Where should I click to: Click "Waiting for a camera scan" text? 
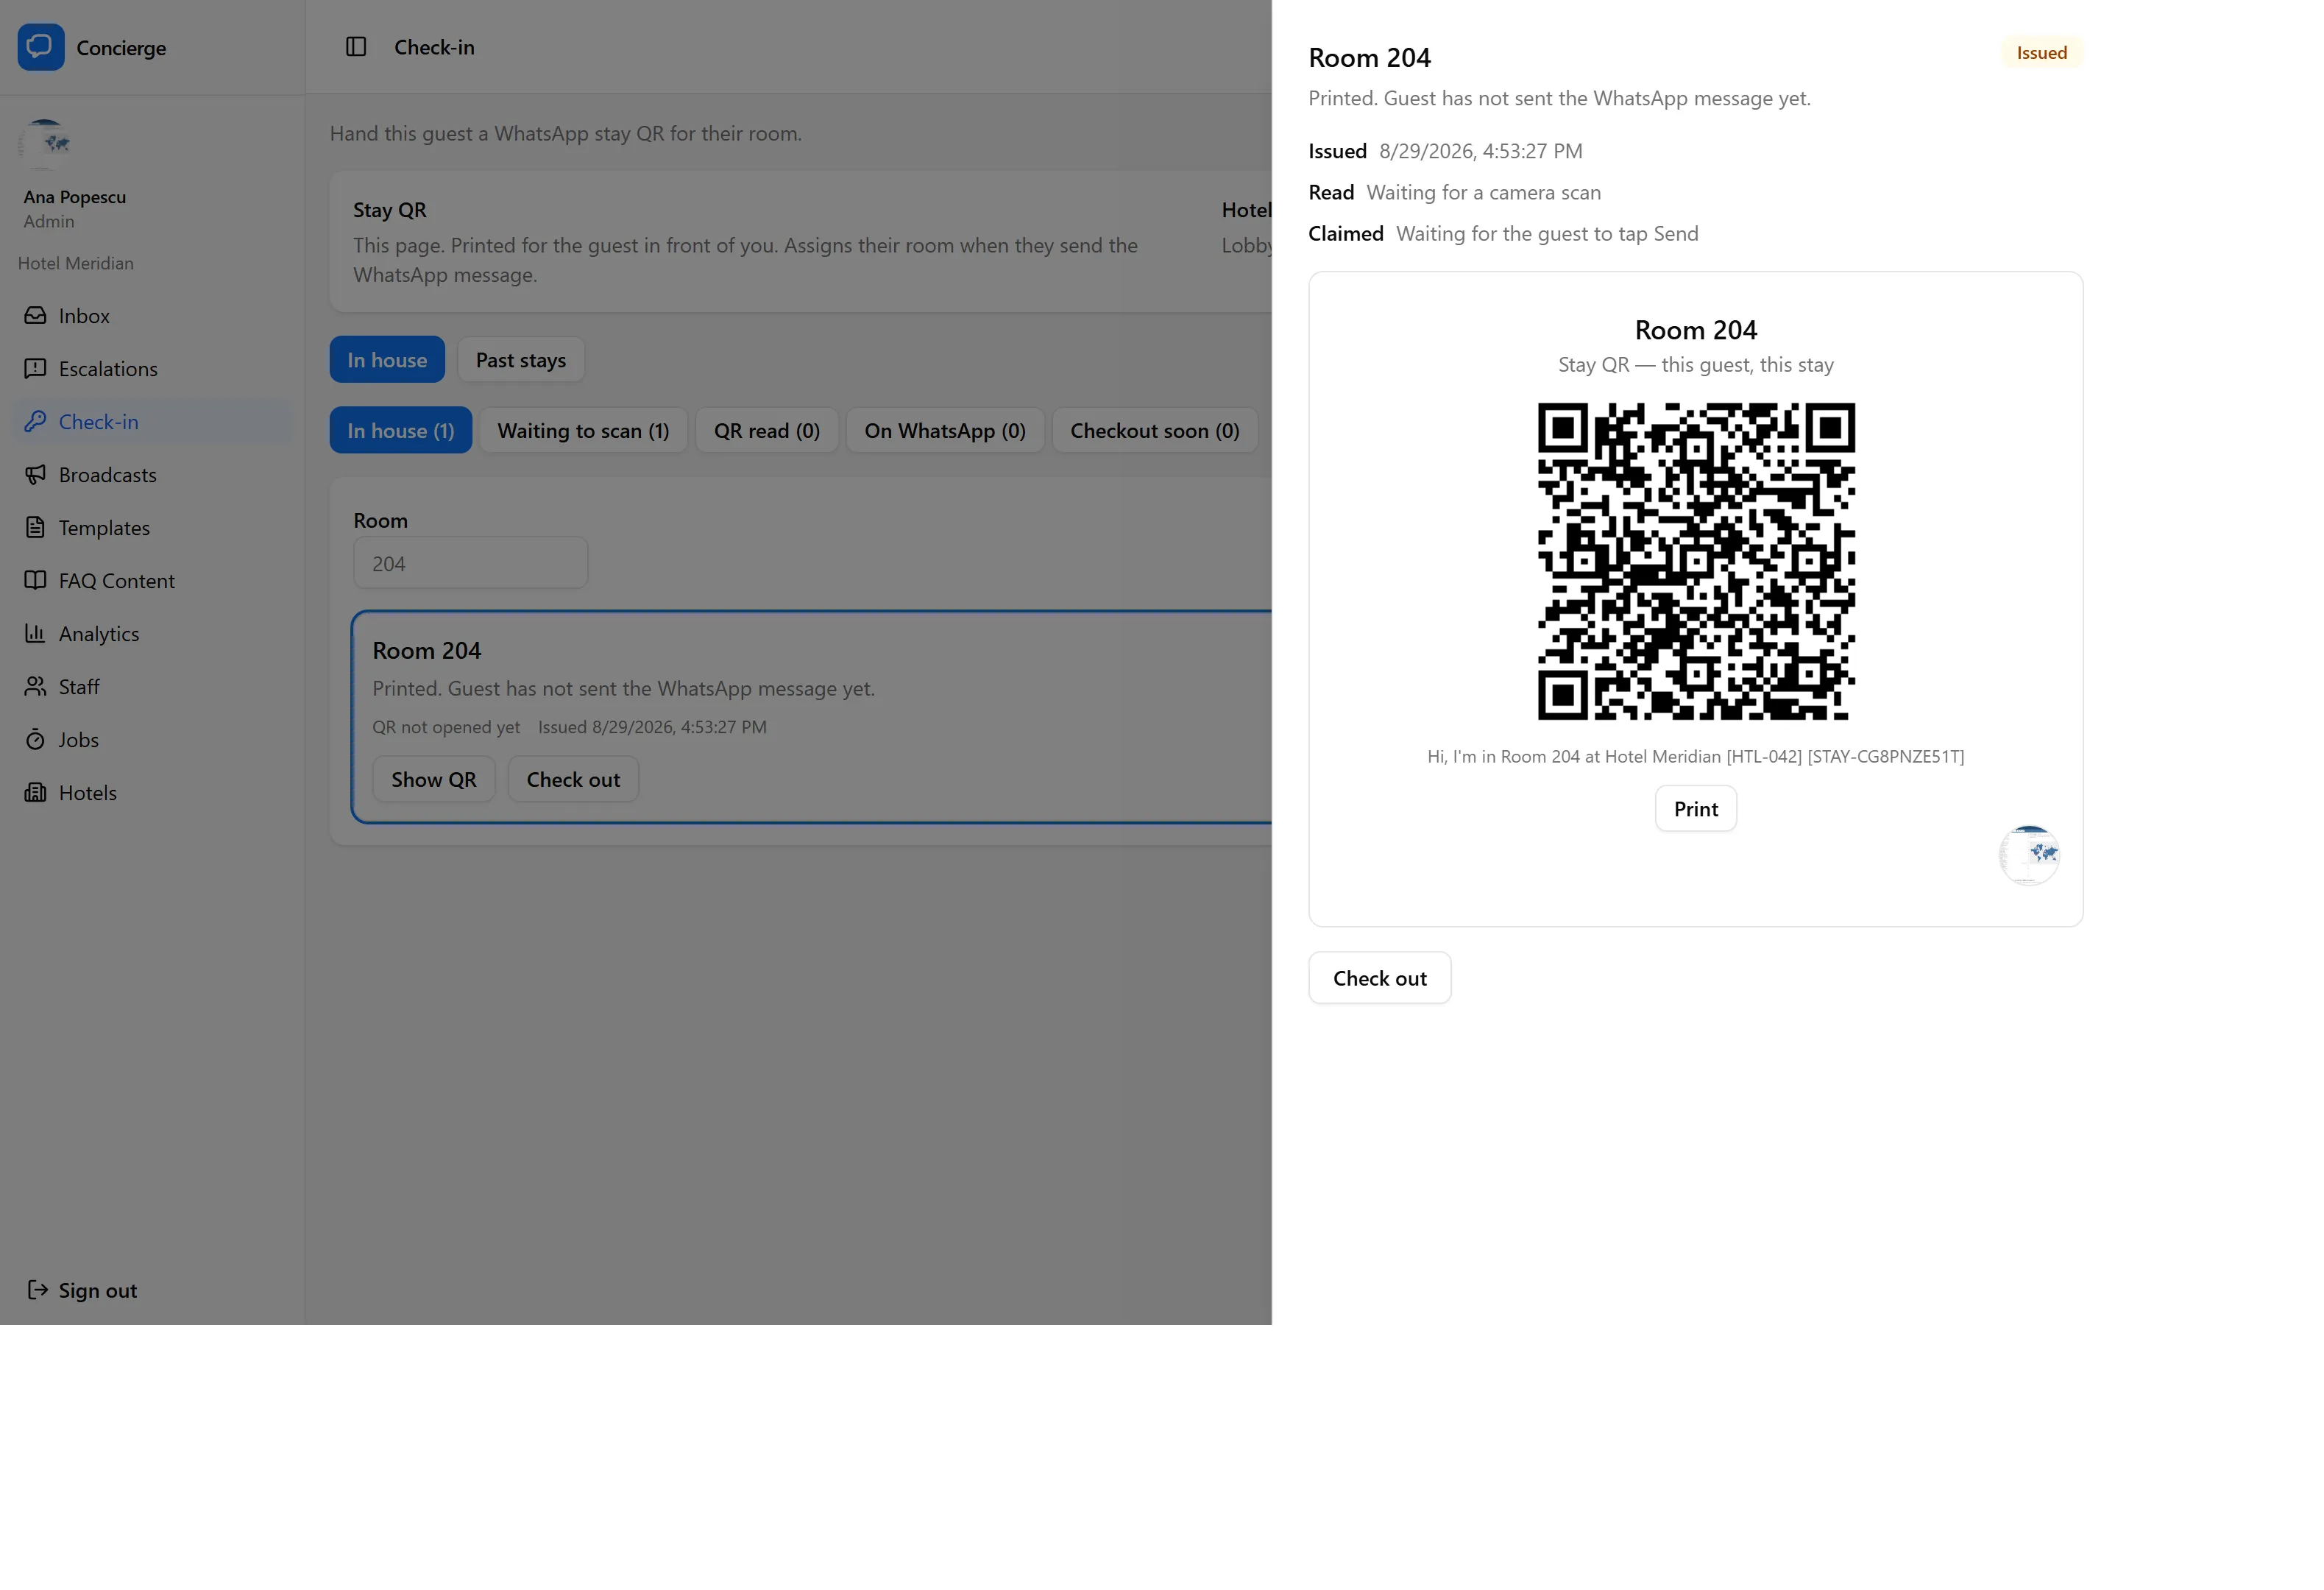point(1484,192)
